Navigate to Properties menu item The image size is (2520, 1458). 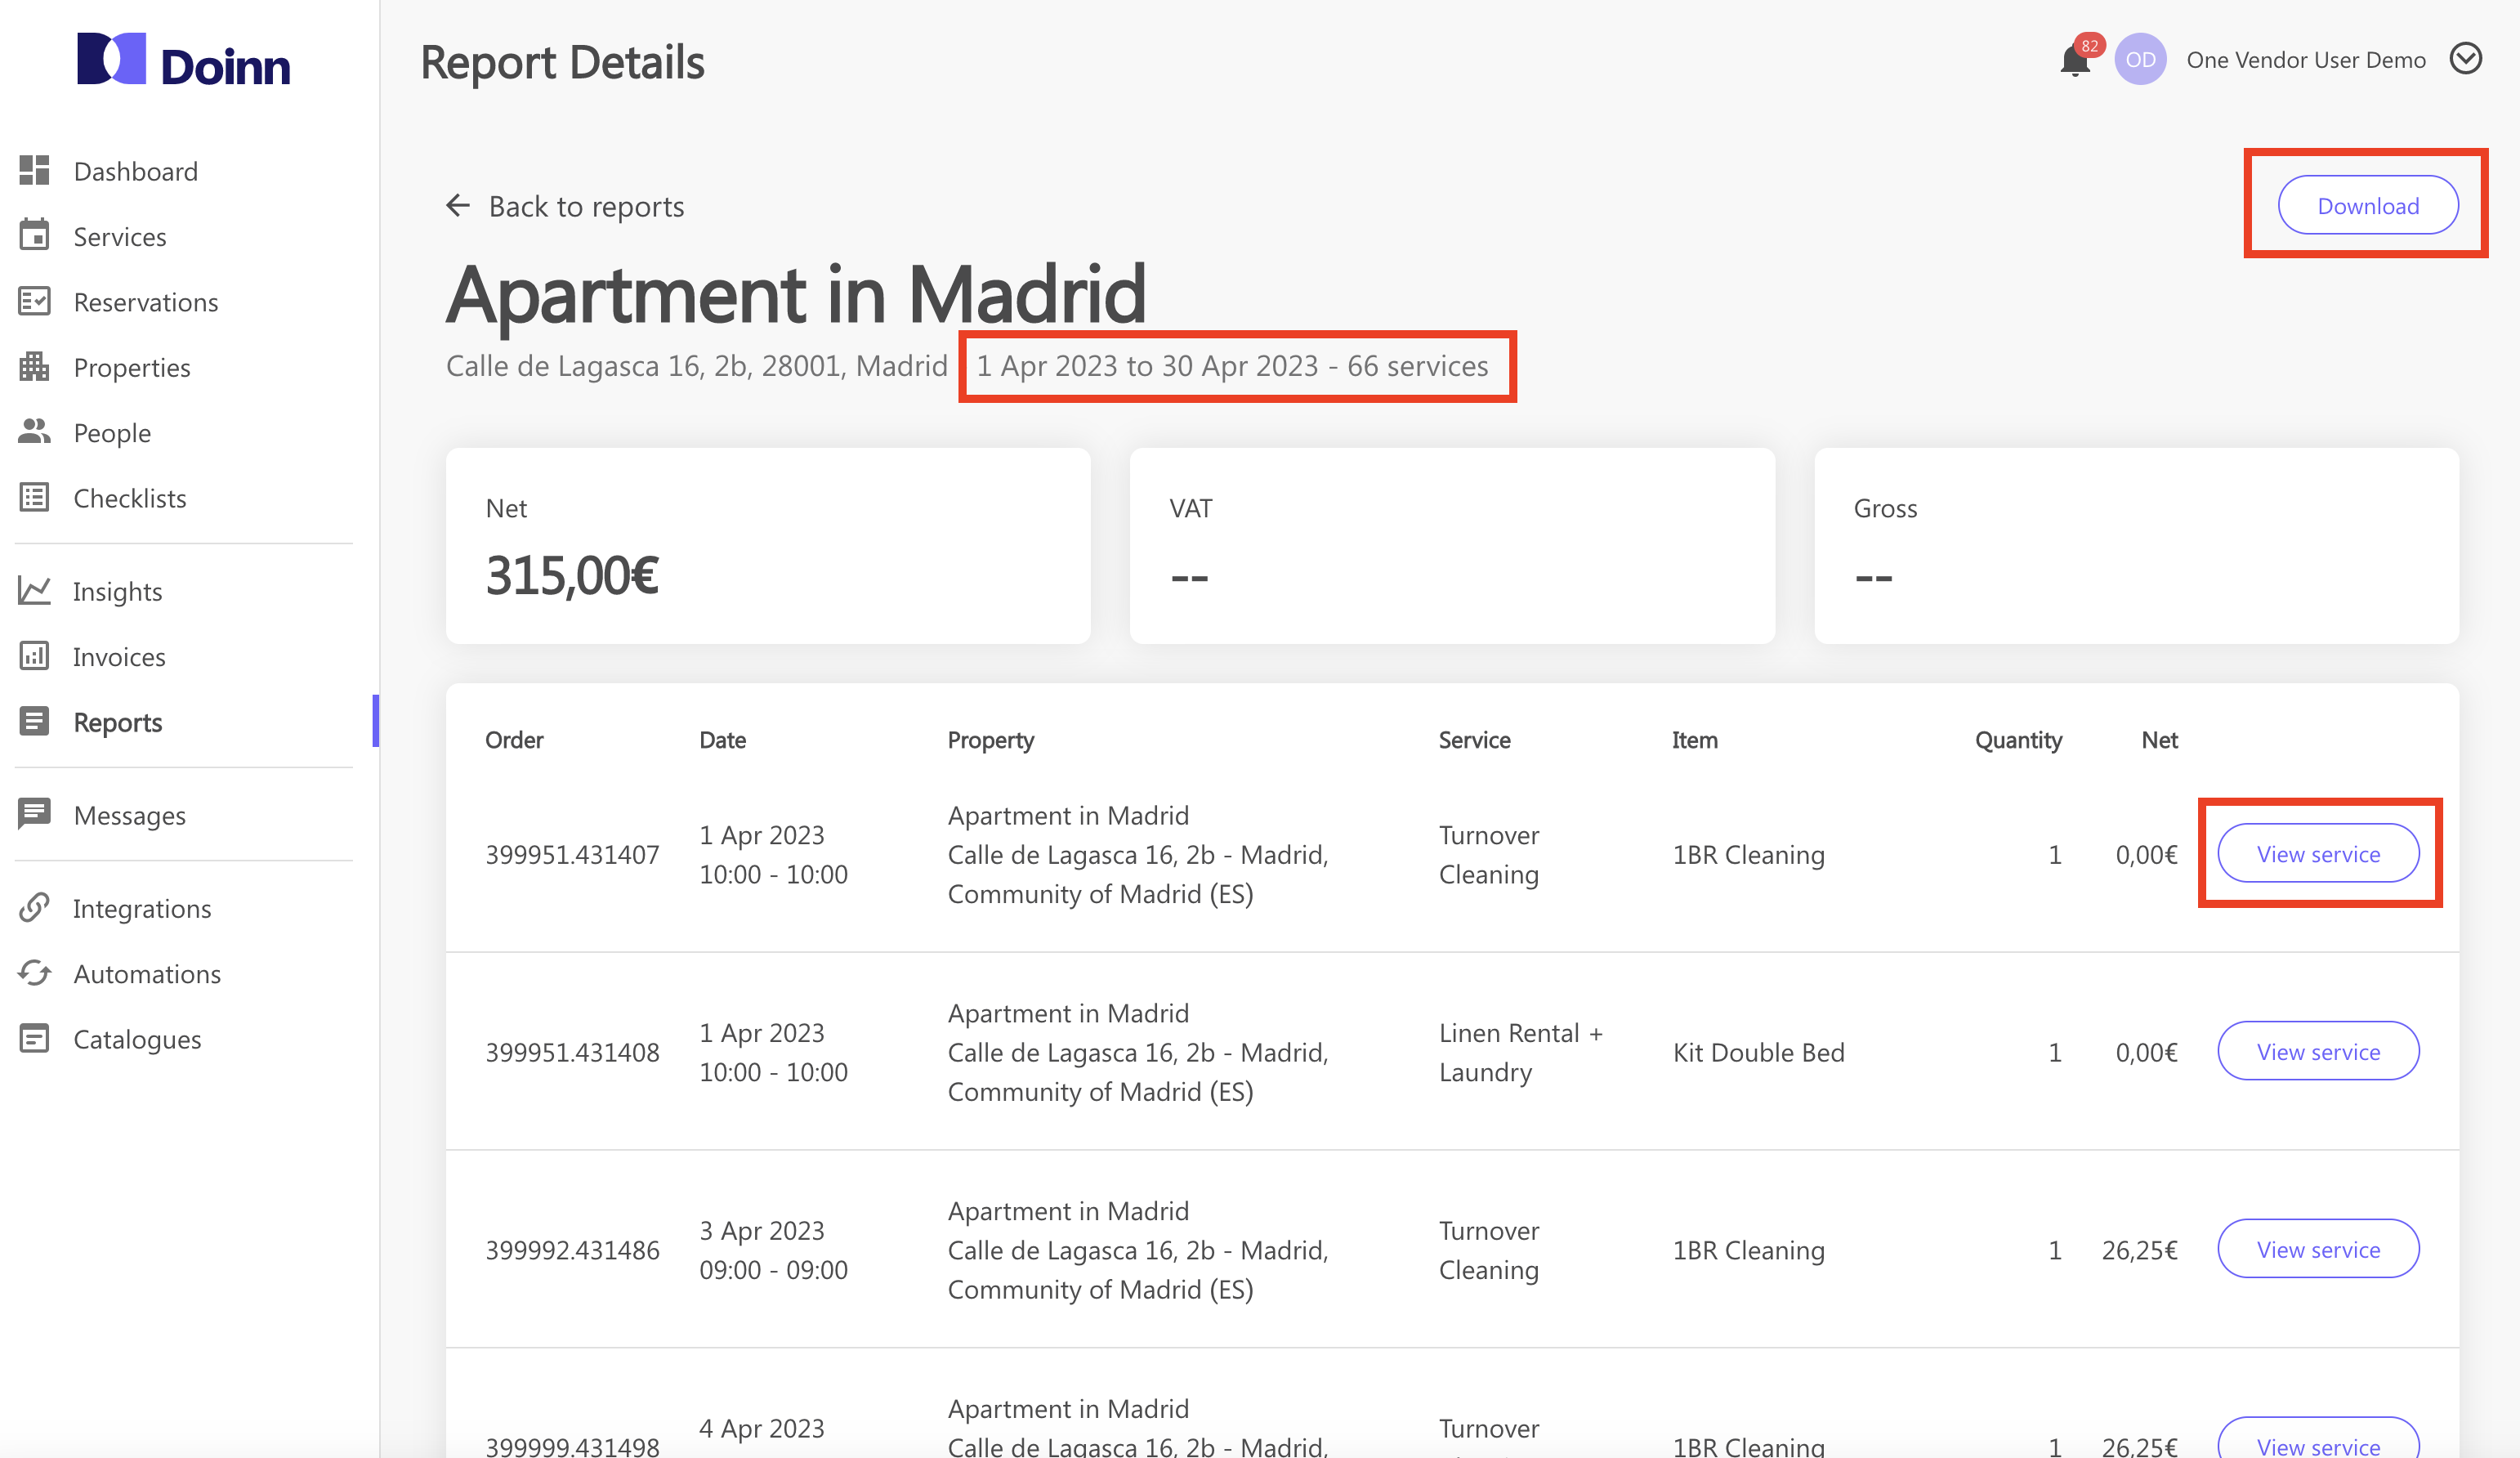pos(132,367)
